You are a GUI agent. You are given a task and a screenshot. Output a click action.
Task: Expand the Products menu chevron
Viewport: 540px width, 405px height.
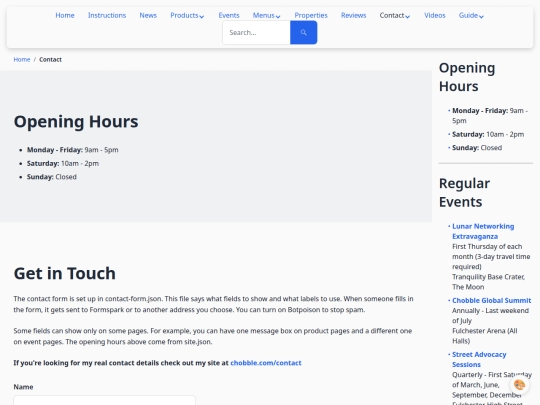pos(202,16)
